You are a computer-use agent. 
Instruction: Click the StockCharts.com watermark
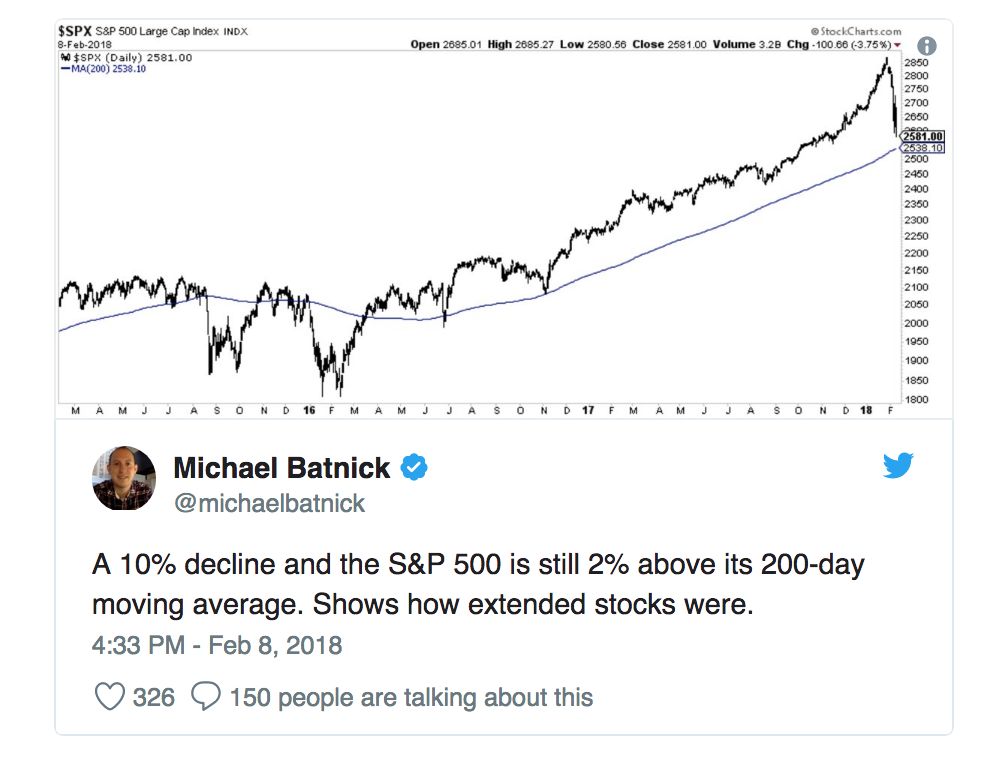855,32
